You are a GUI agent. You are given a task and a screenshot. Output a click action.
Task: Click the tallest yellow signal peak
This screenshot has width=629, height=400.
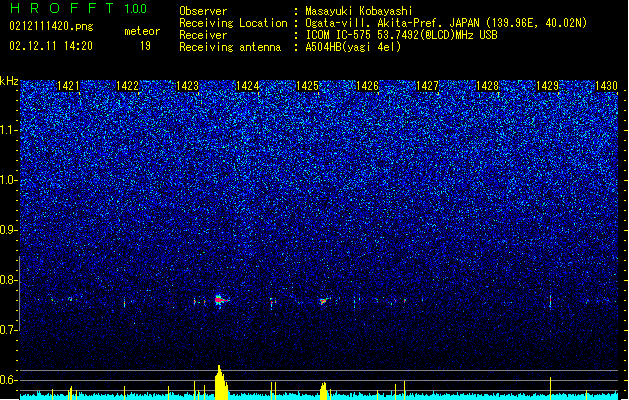tap(221, 382)
